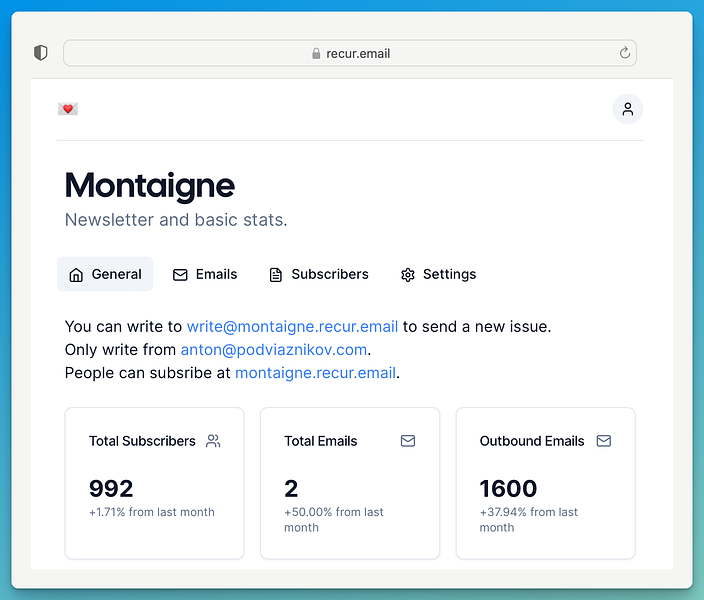Go to the Settings tab
This screenshot has width=704, height=600.
click(x=438, y=274)
